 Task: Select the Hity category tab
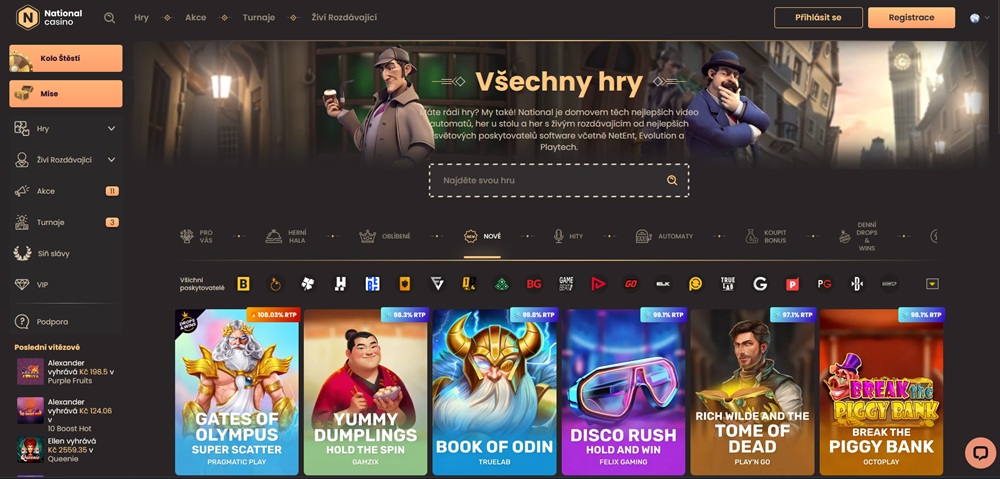(x=568, y=237)
